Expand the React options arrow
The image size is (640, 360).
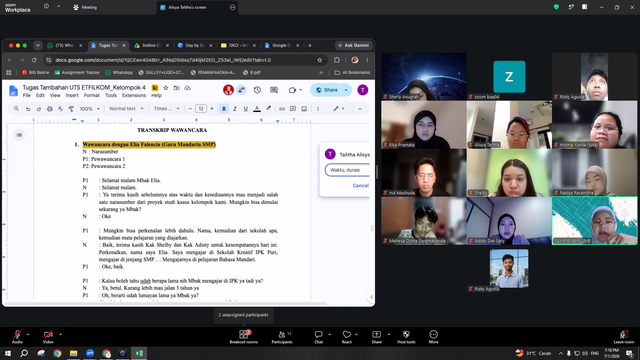[356, 334]
